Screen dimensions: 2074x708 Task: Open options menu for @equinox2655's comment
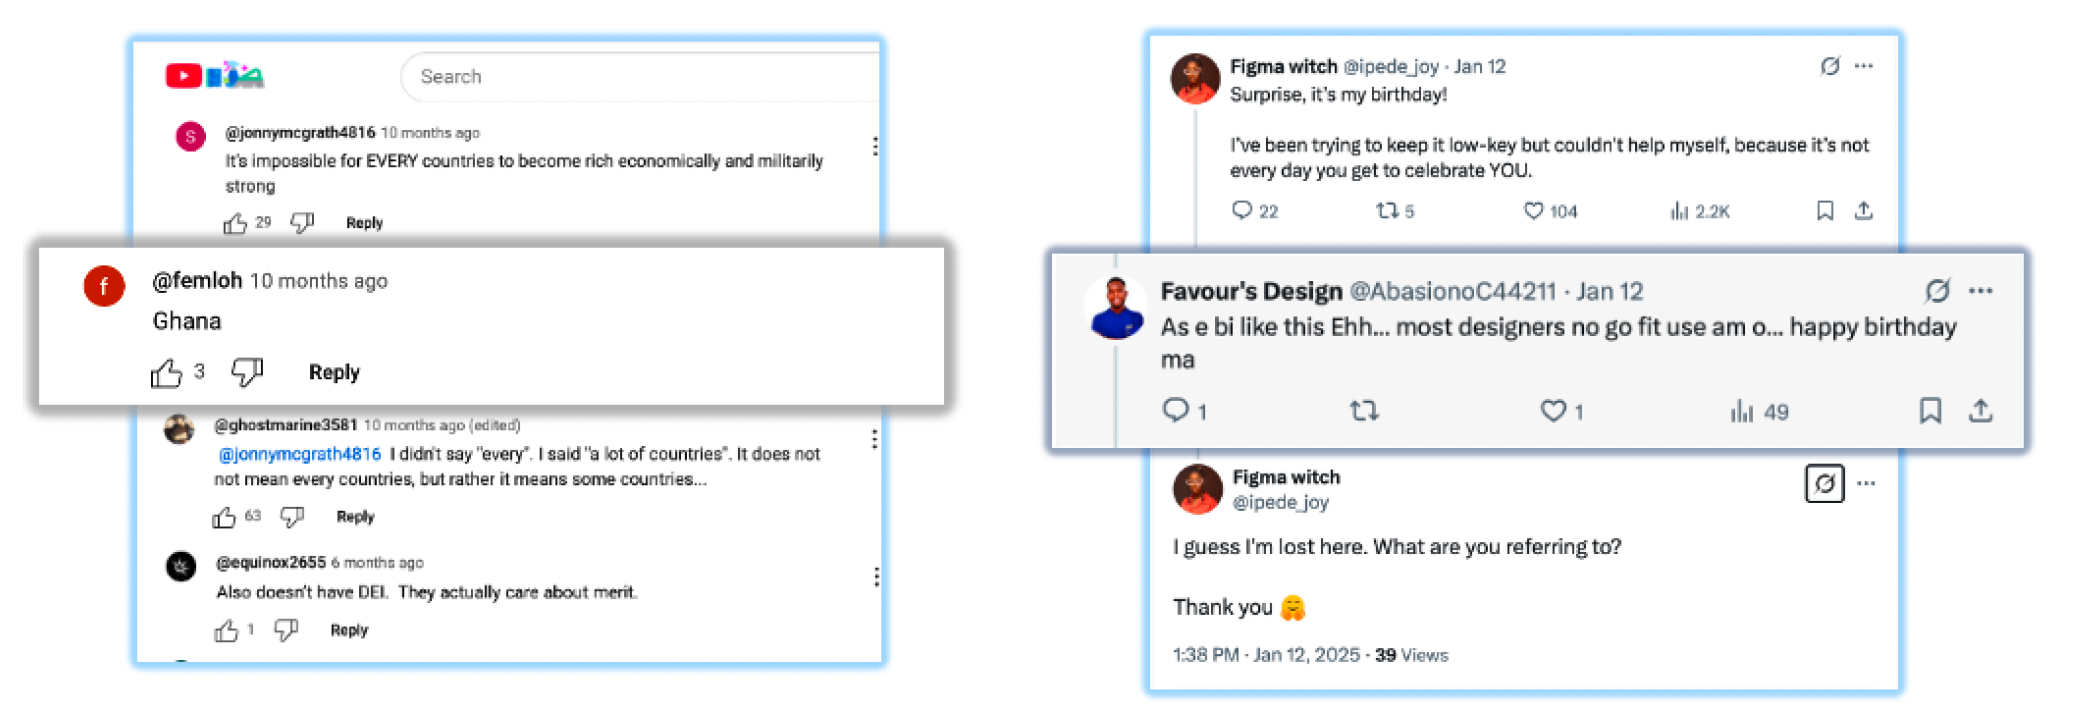876,577
